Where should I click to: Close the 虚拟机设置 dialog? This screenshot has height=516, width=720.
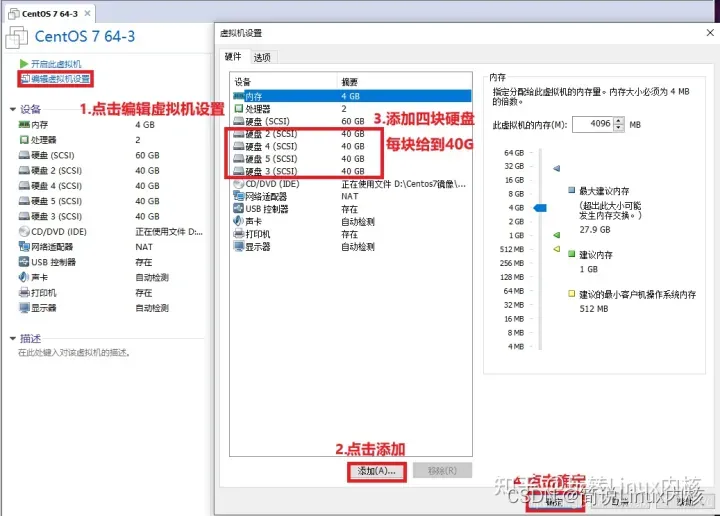pyautogui.click(x=710, y=33)
